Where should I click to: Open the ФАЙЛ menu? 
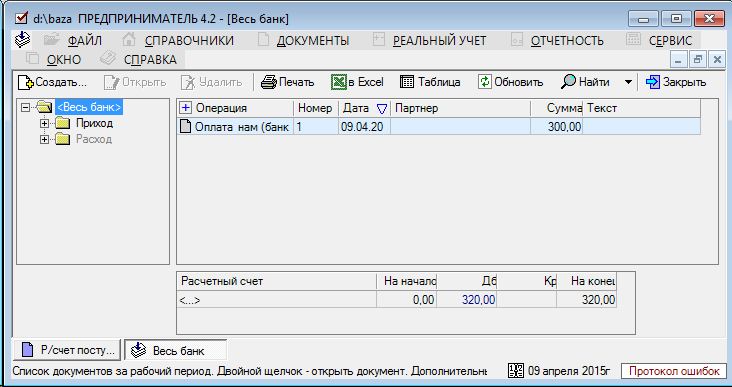click(84, 41)
